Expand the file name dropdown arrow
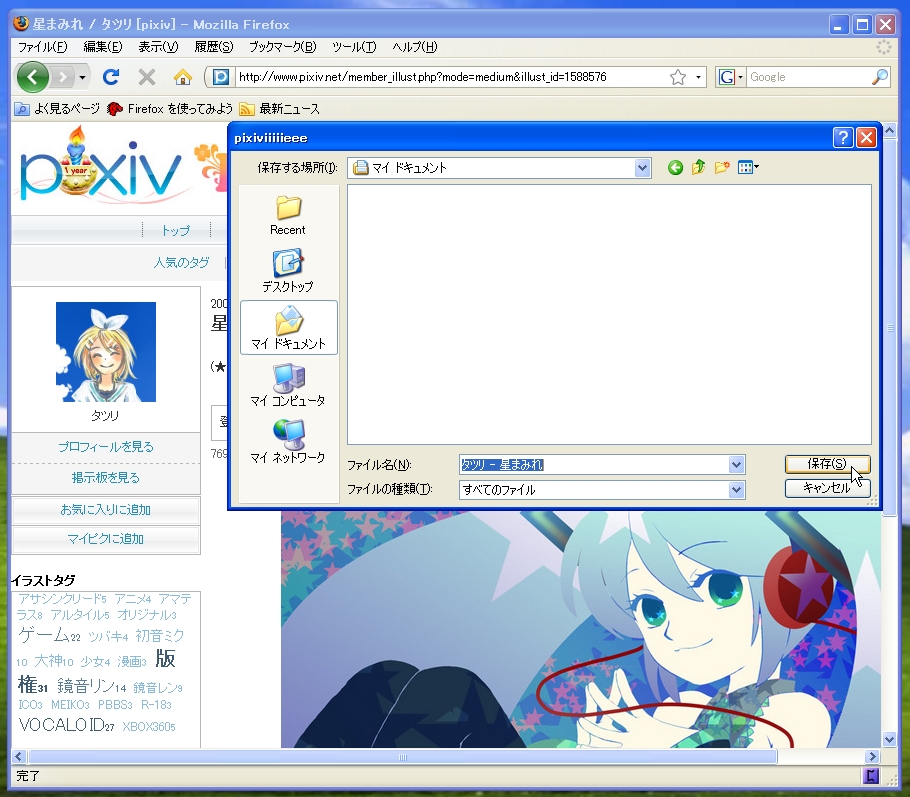 [x=736, y=464]
